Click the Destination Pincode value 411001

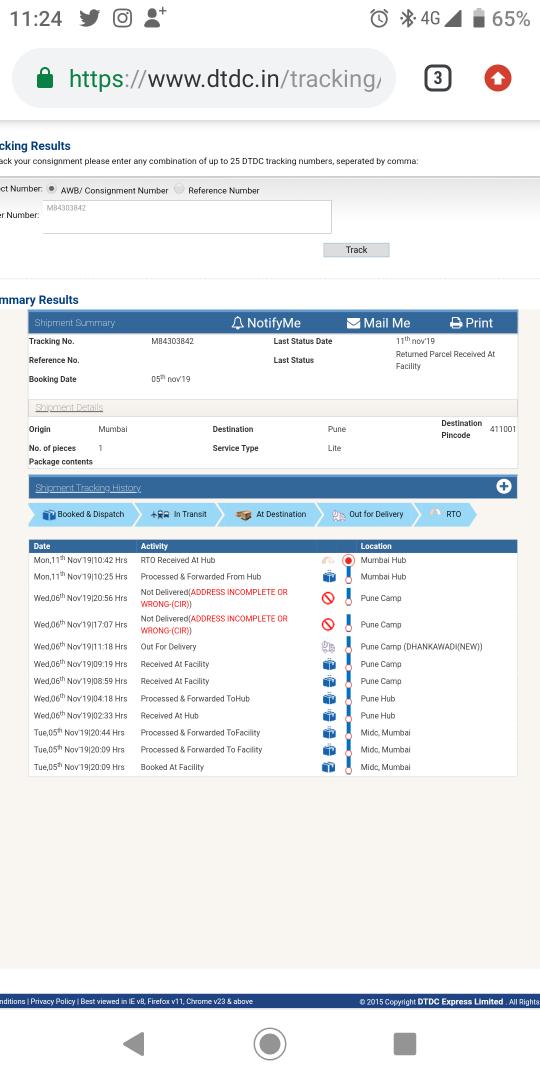[x=503, y=429]
